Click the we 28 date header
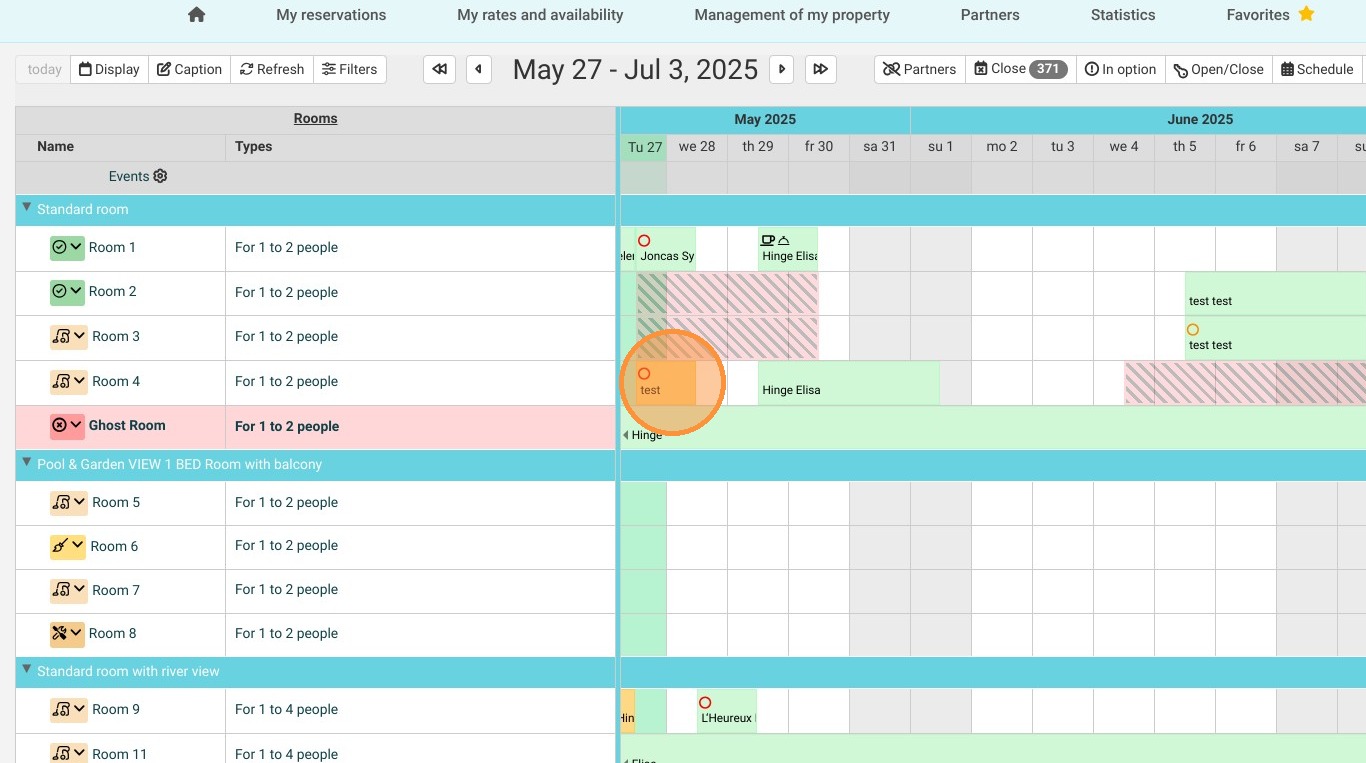 coord(697,147)
